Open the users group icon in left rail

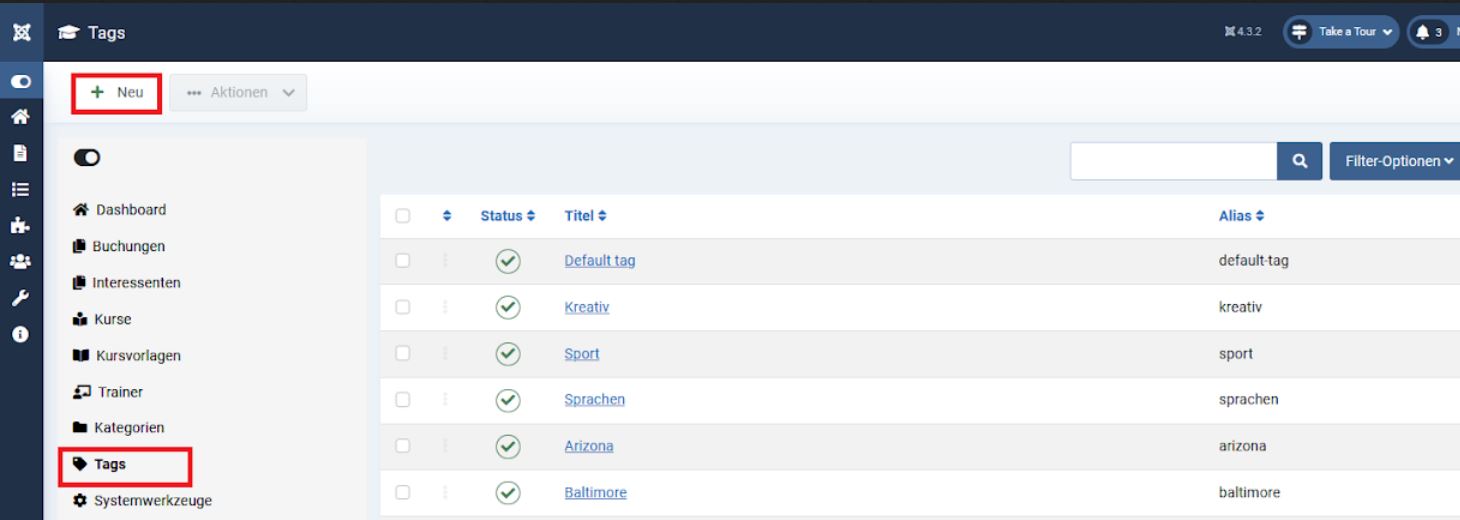tap(20, 262)
